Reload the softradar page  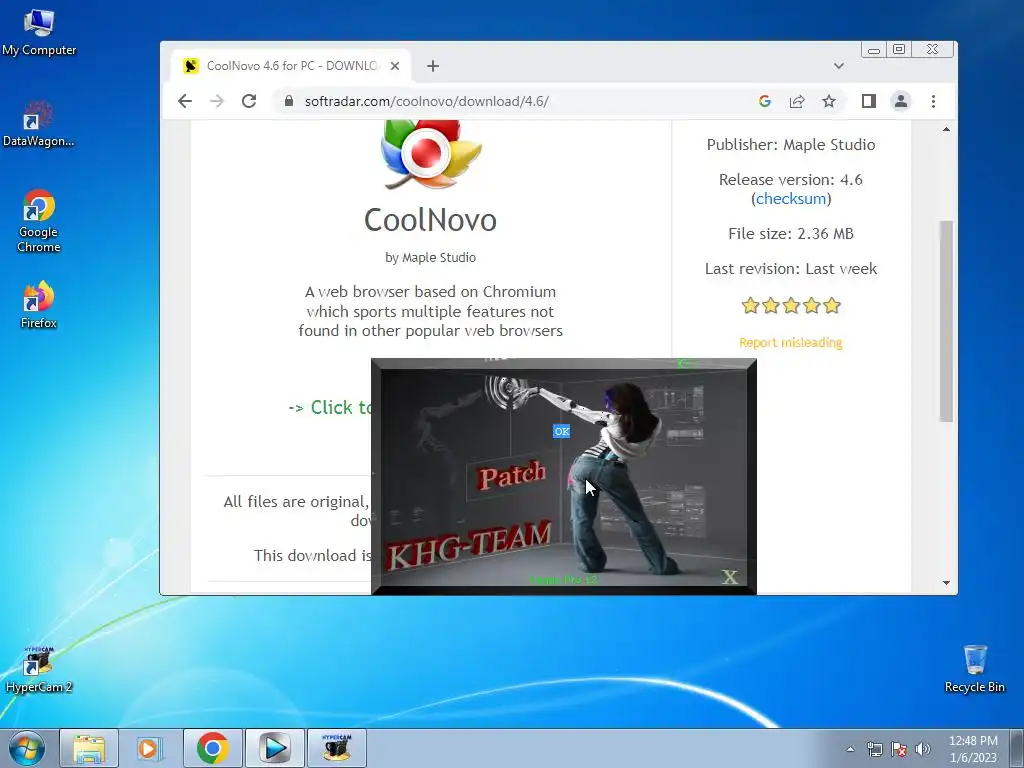coord(249,101)
